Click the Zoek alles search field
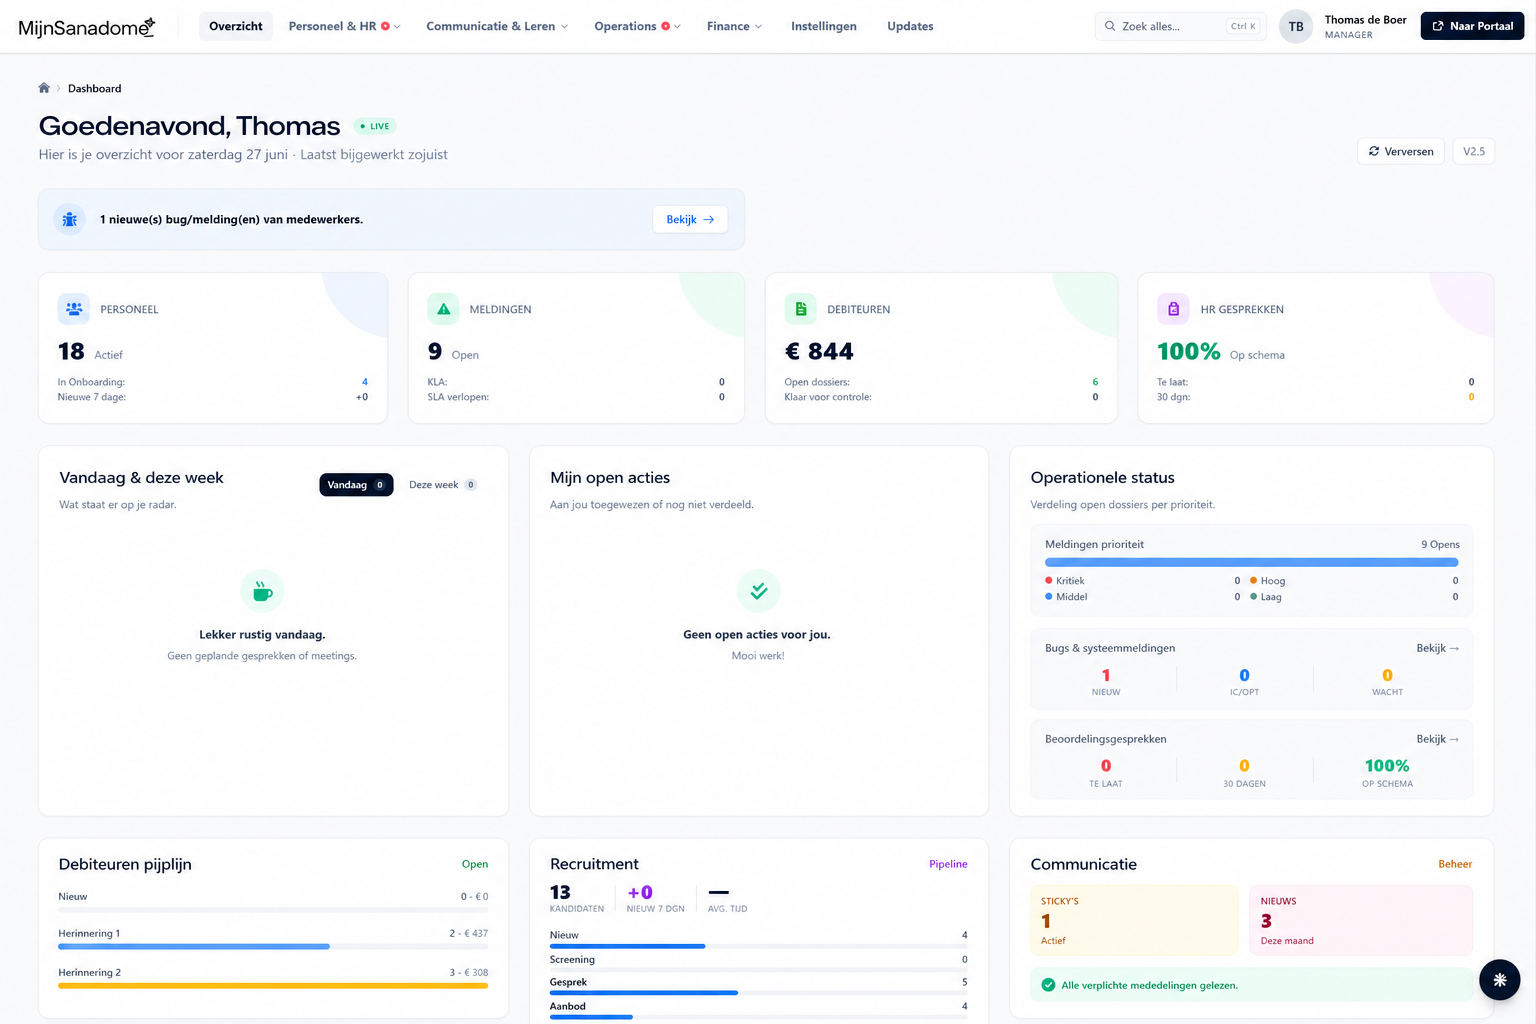This screenshot has width=1536, height=1024. pos(1181,26)
